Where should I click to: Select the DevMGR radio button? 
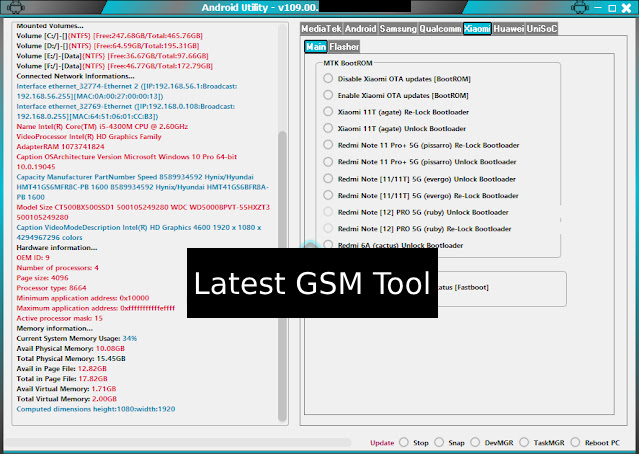point(475,442)
